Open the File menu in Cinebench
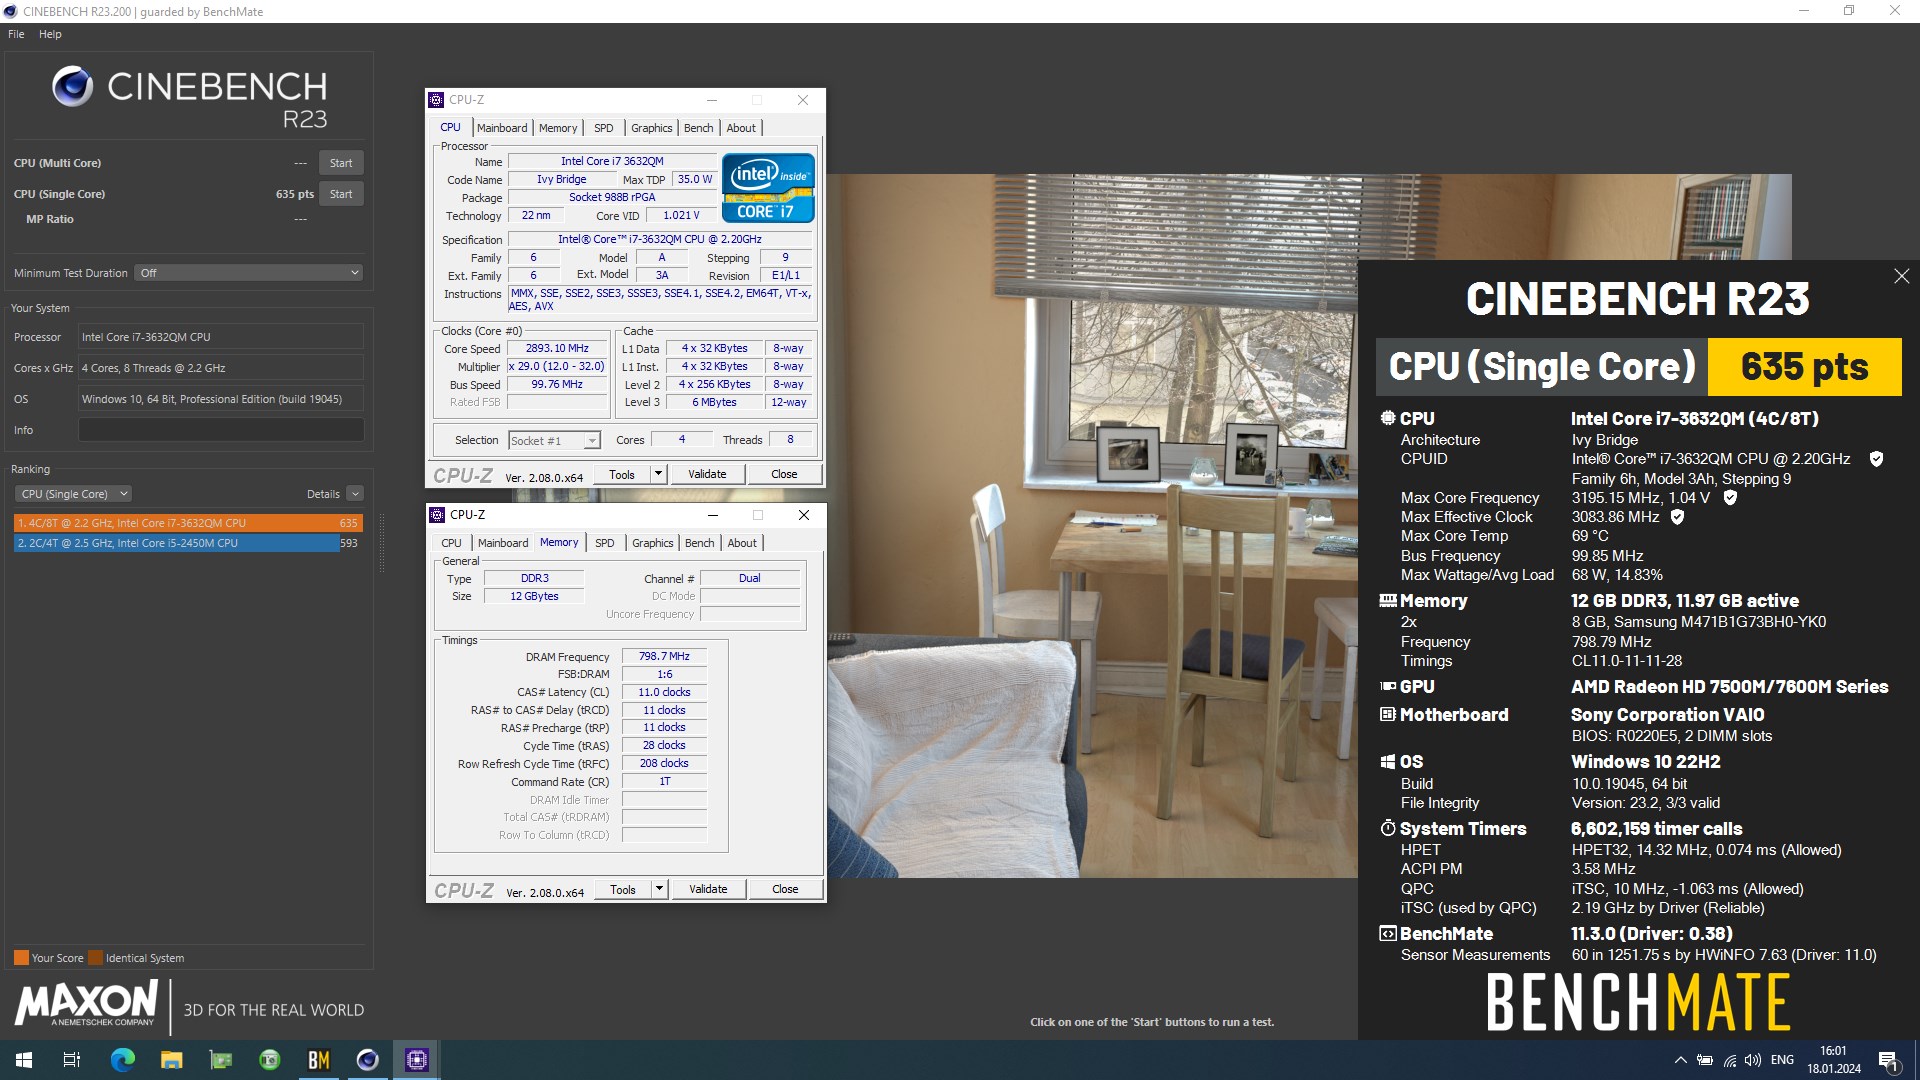 click(16, 34)
